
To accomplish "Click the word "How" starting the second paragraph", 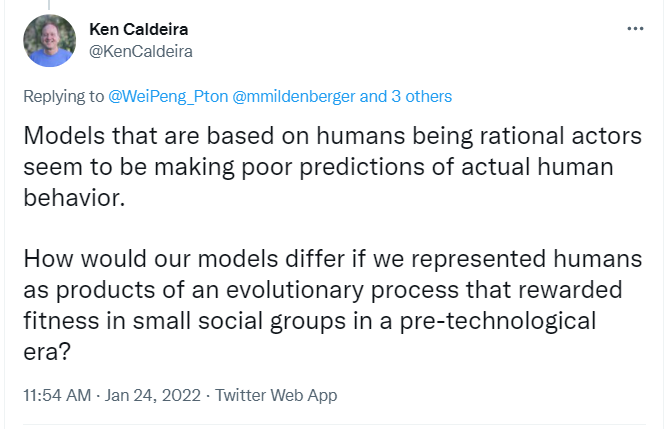I will (49, 259).
